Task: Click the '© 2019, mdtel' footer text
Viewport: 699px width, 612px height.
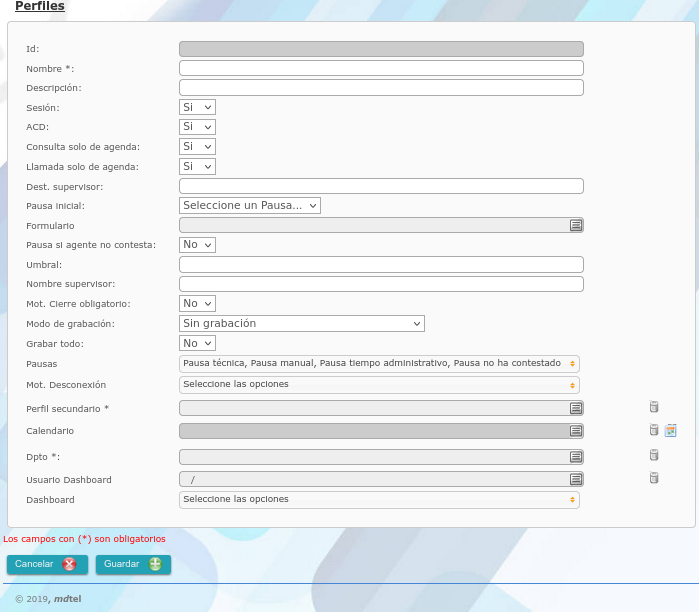Action: pyautogui.click(x=48, y=599)
